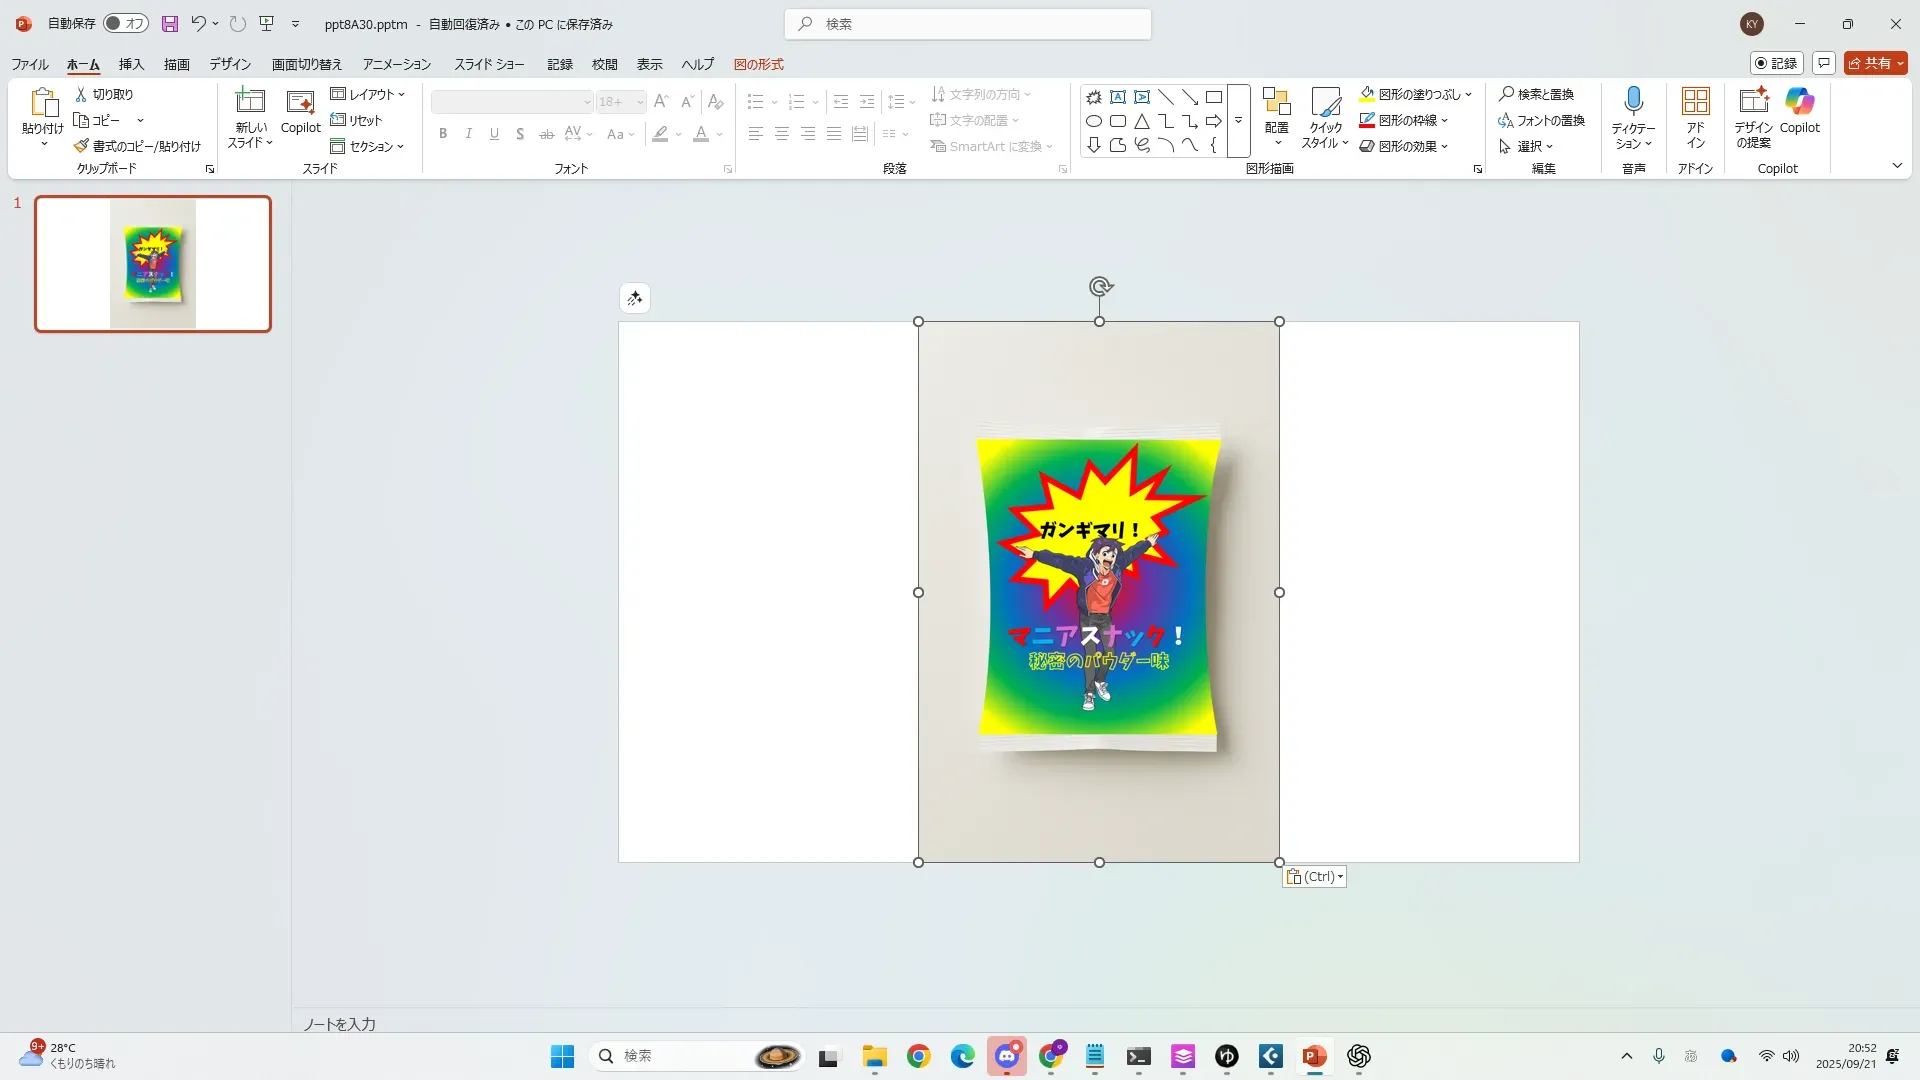This screenshot has height=1080, width=1920.
Task: Open the Paste Options (Ctrl) dropdown
Action: click(x=1314, y=877)
